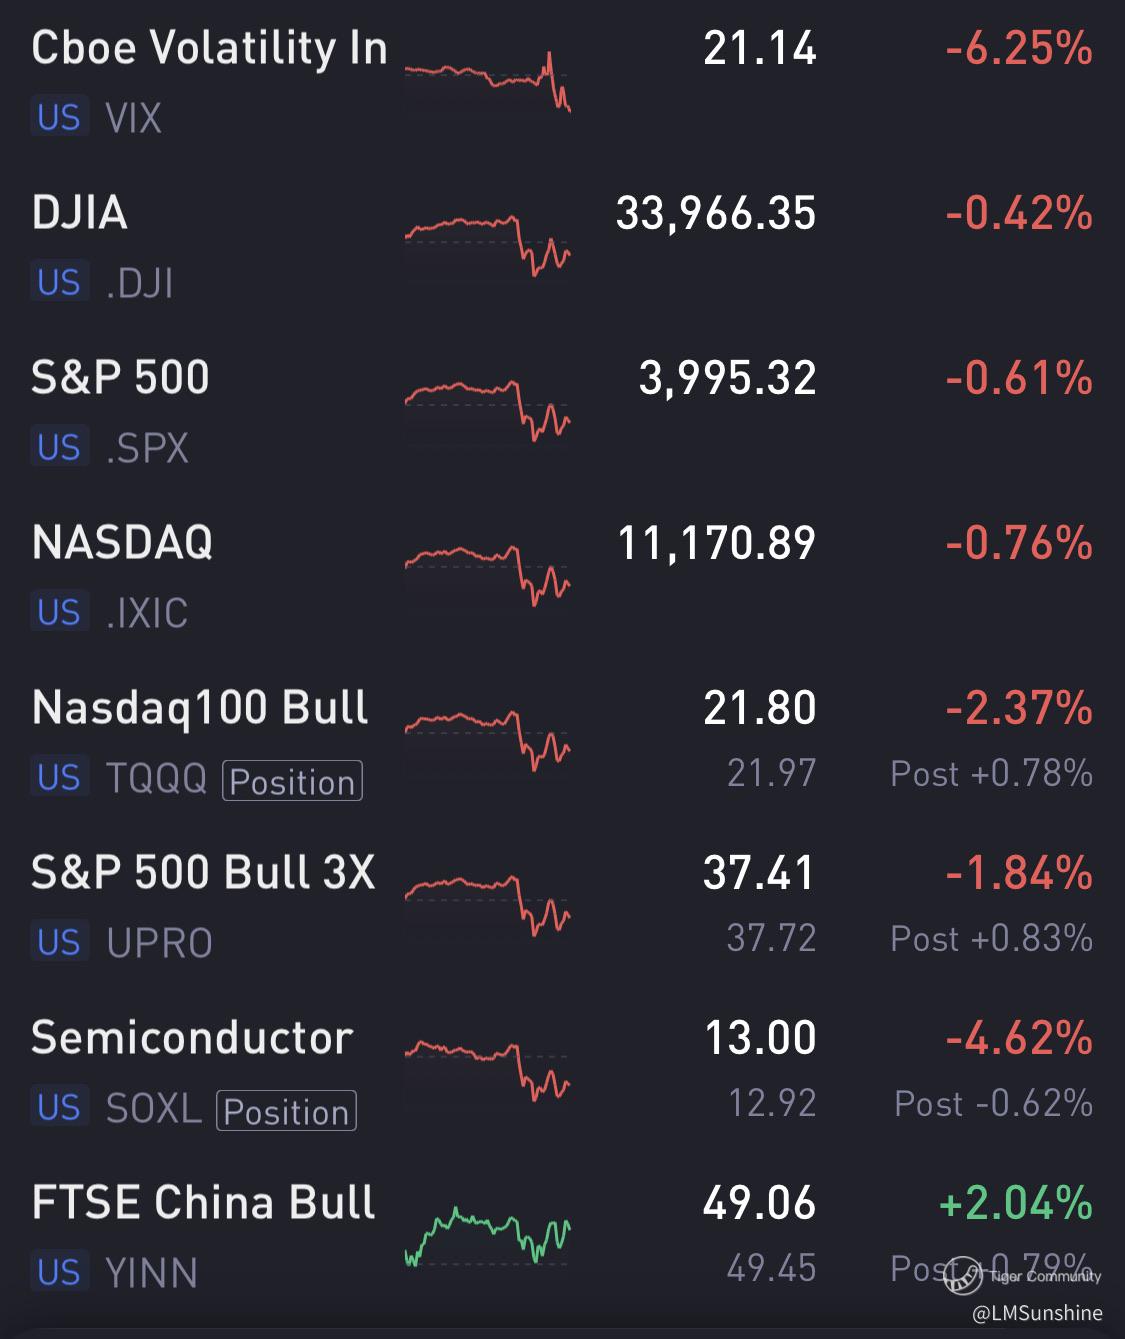Screen dimensions: 1125x1339
Task: Select the Nasdaq100 Bull watchlist row name
Action: 200,708
